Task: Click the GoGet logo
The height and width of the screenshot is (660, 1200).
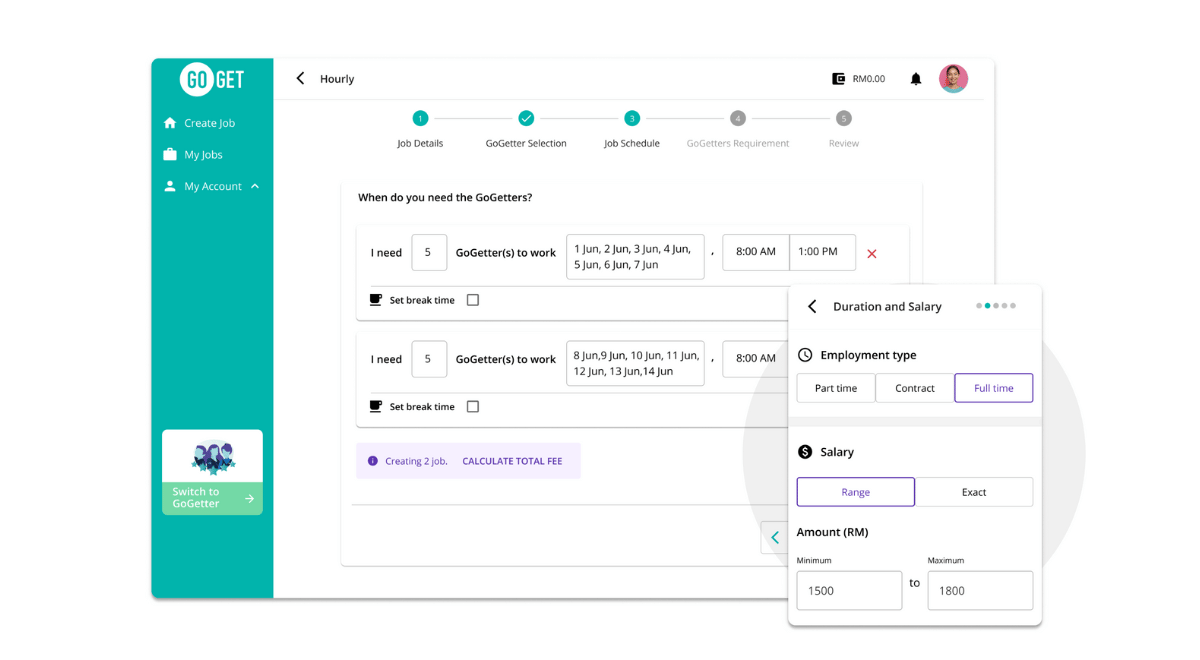Action: point(212,79)
